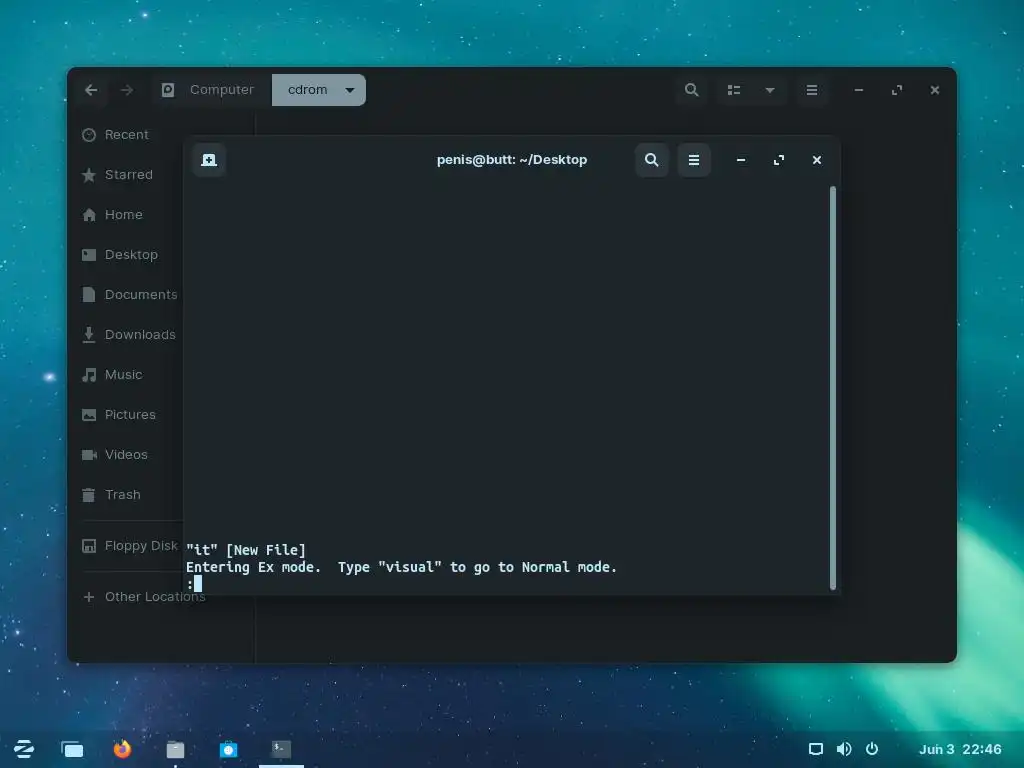Go forward in file manager
The width and height of the screenshot is (1024, 768).
(x=127, y=90)
